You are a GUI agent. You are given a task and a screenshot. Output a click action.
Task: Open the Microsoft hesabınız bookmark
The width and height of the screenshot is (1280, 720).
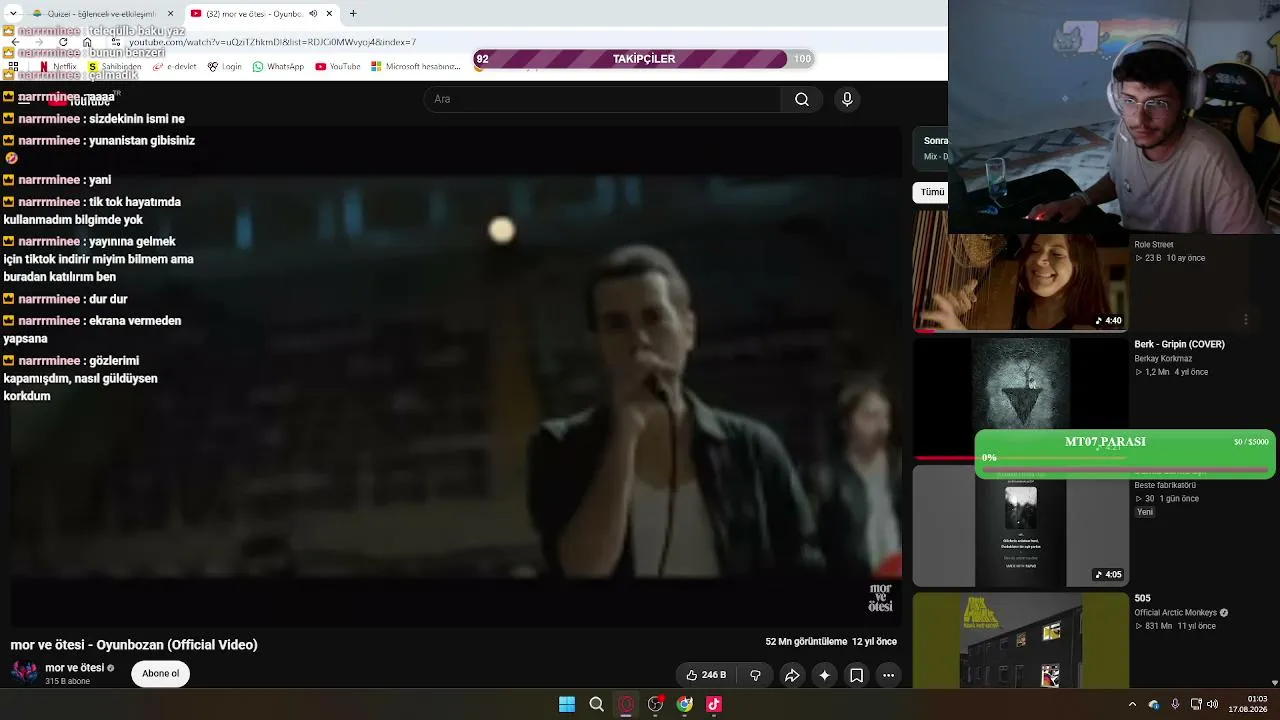click(416, 67)
